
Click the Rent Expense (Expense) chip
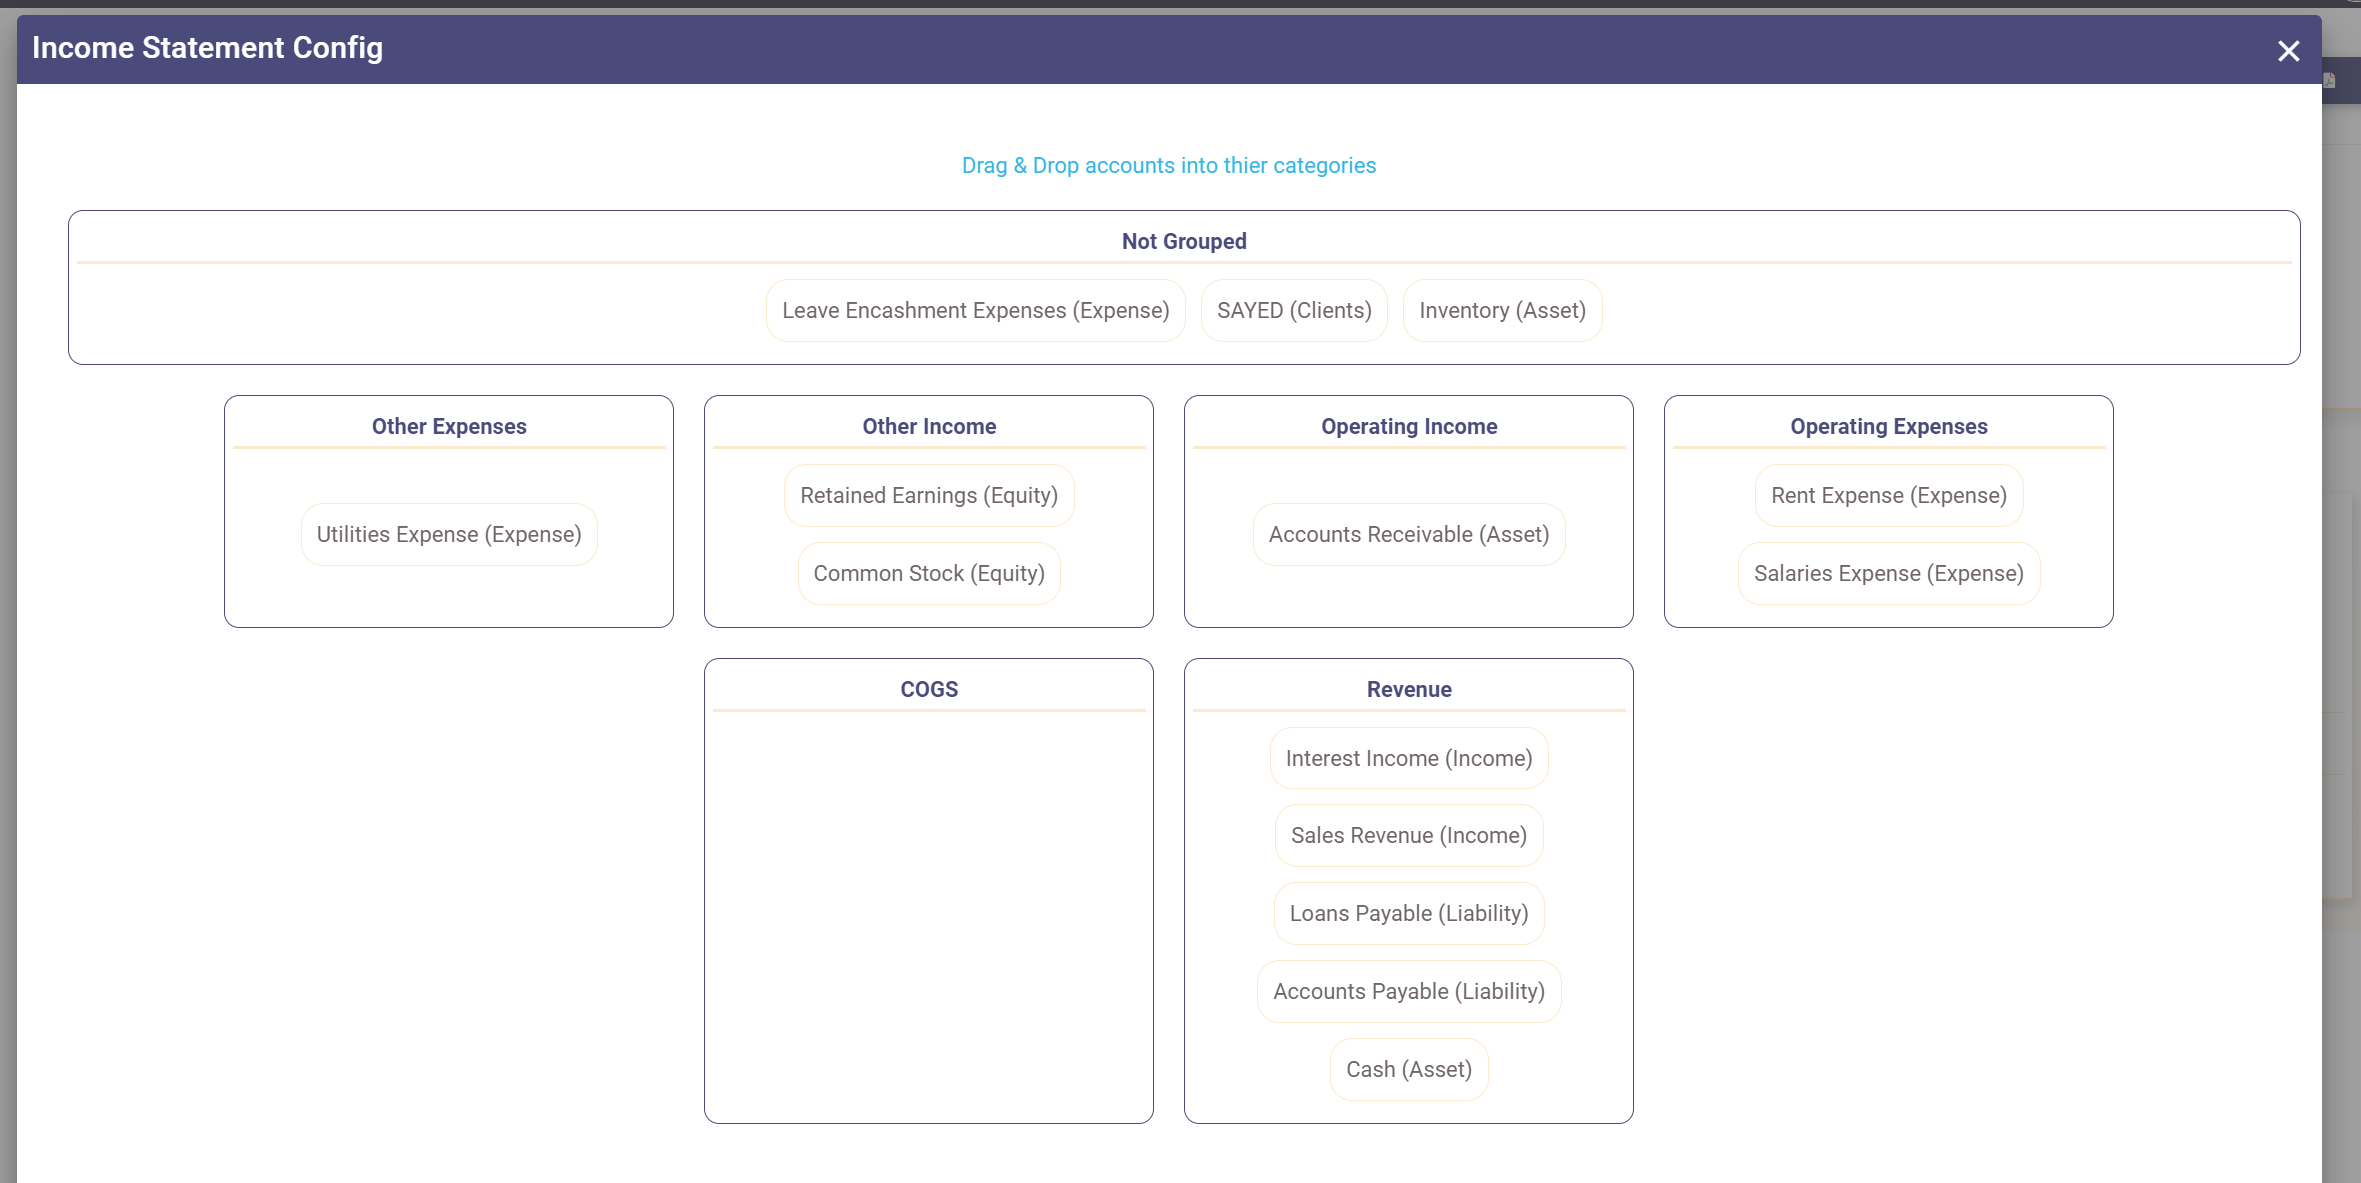point(1888,496)
